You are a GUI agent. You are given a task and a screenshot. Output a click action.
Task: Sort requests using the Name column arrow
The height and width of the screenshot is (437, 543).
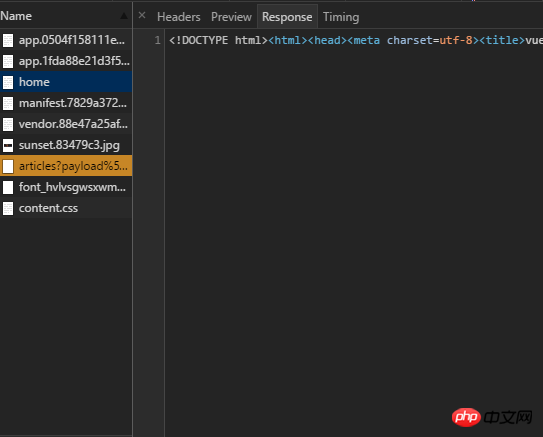124,16
